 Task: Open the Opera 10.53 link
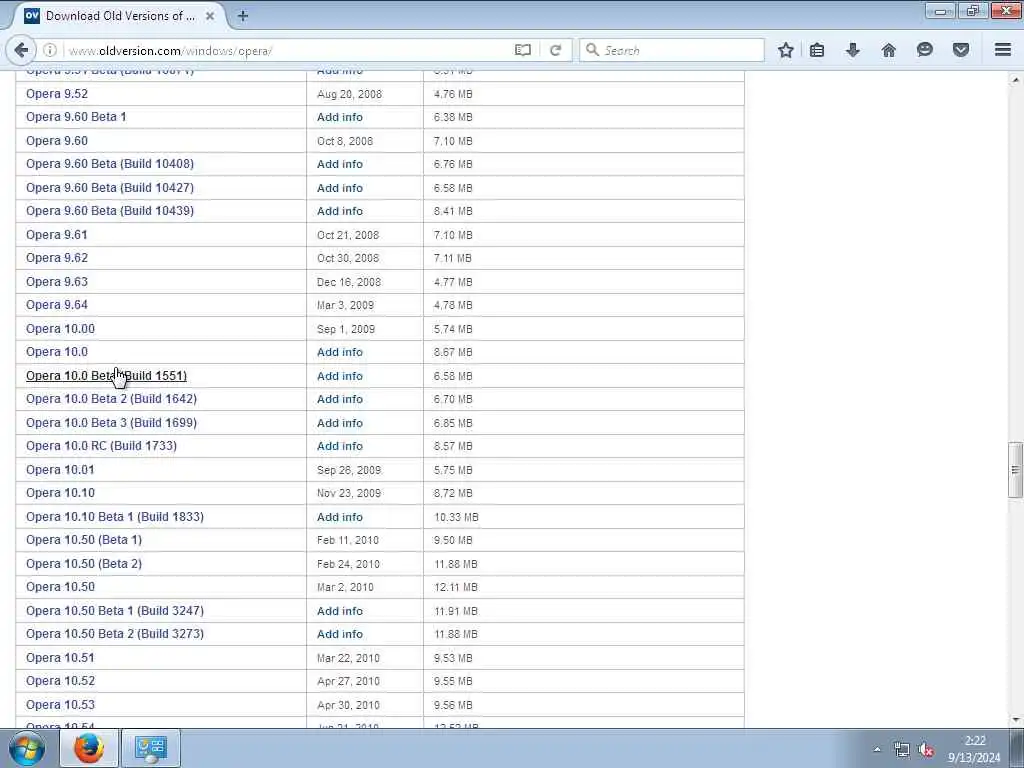click(x=60, y=705)
